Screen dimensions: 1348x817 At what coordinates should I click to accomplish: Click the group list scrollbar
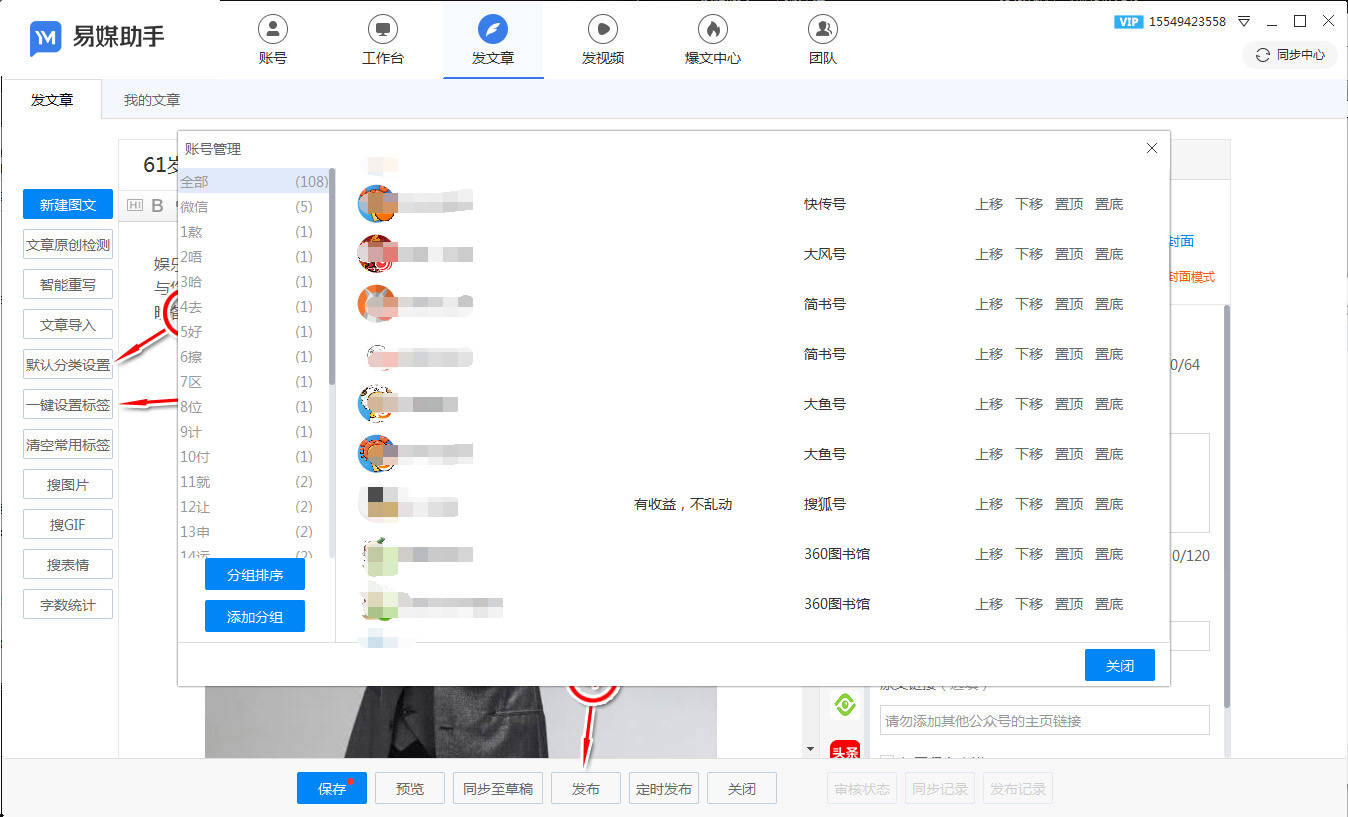point(332,278)
